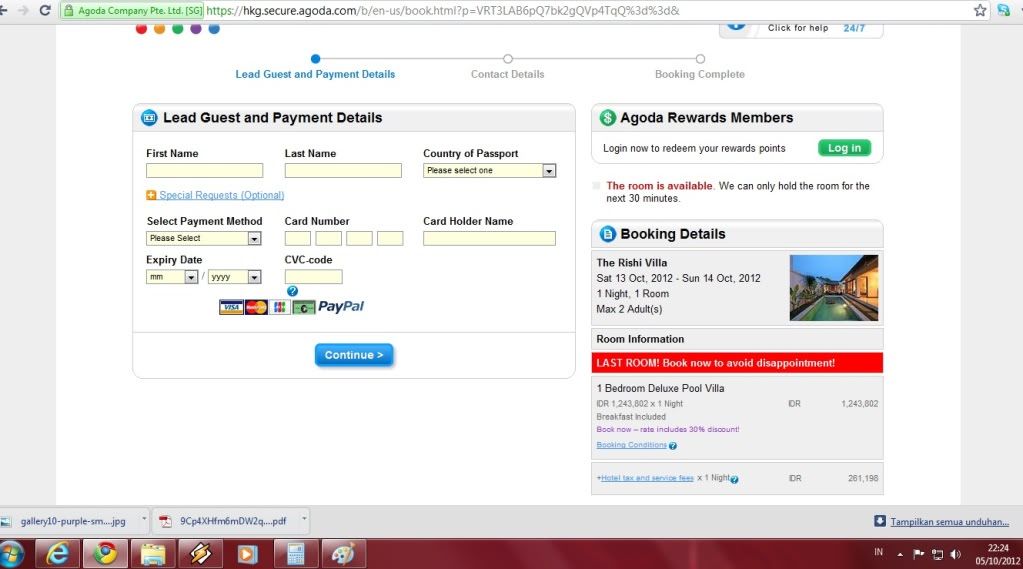1023x569 pixels.
Task: Bookmark this page with the star icon
Action: (x=980, y=10)
